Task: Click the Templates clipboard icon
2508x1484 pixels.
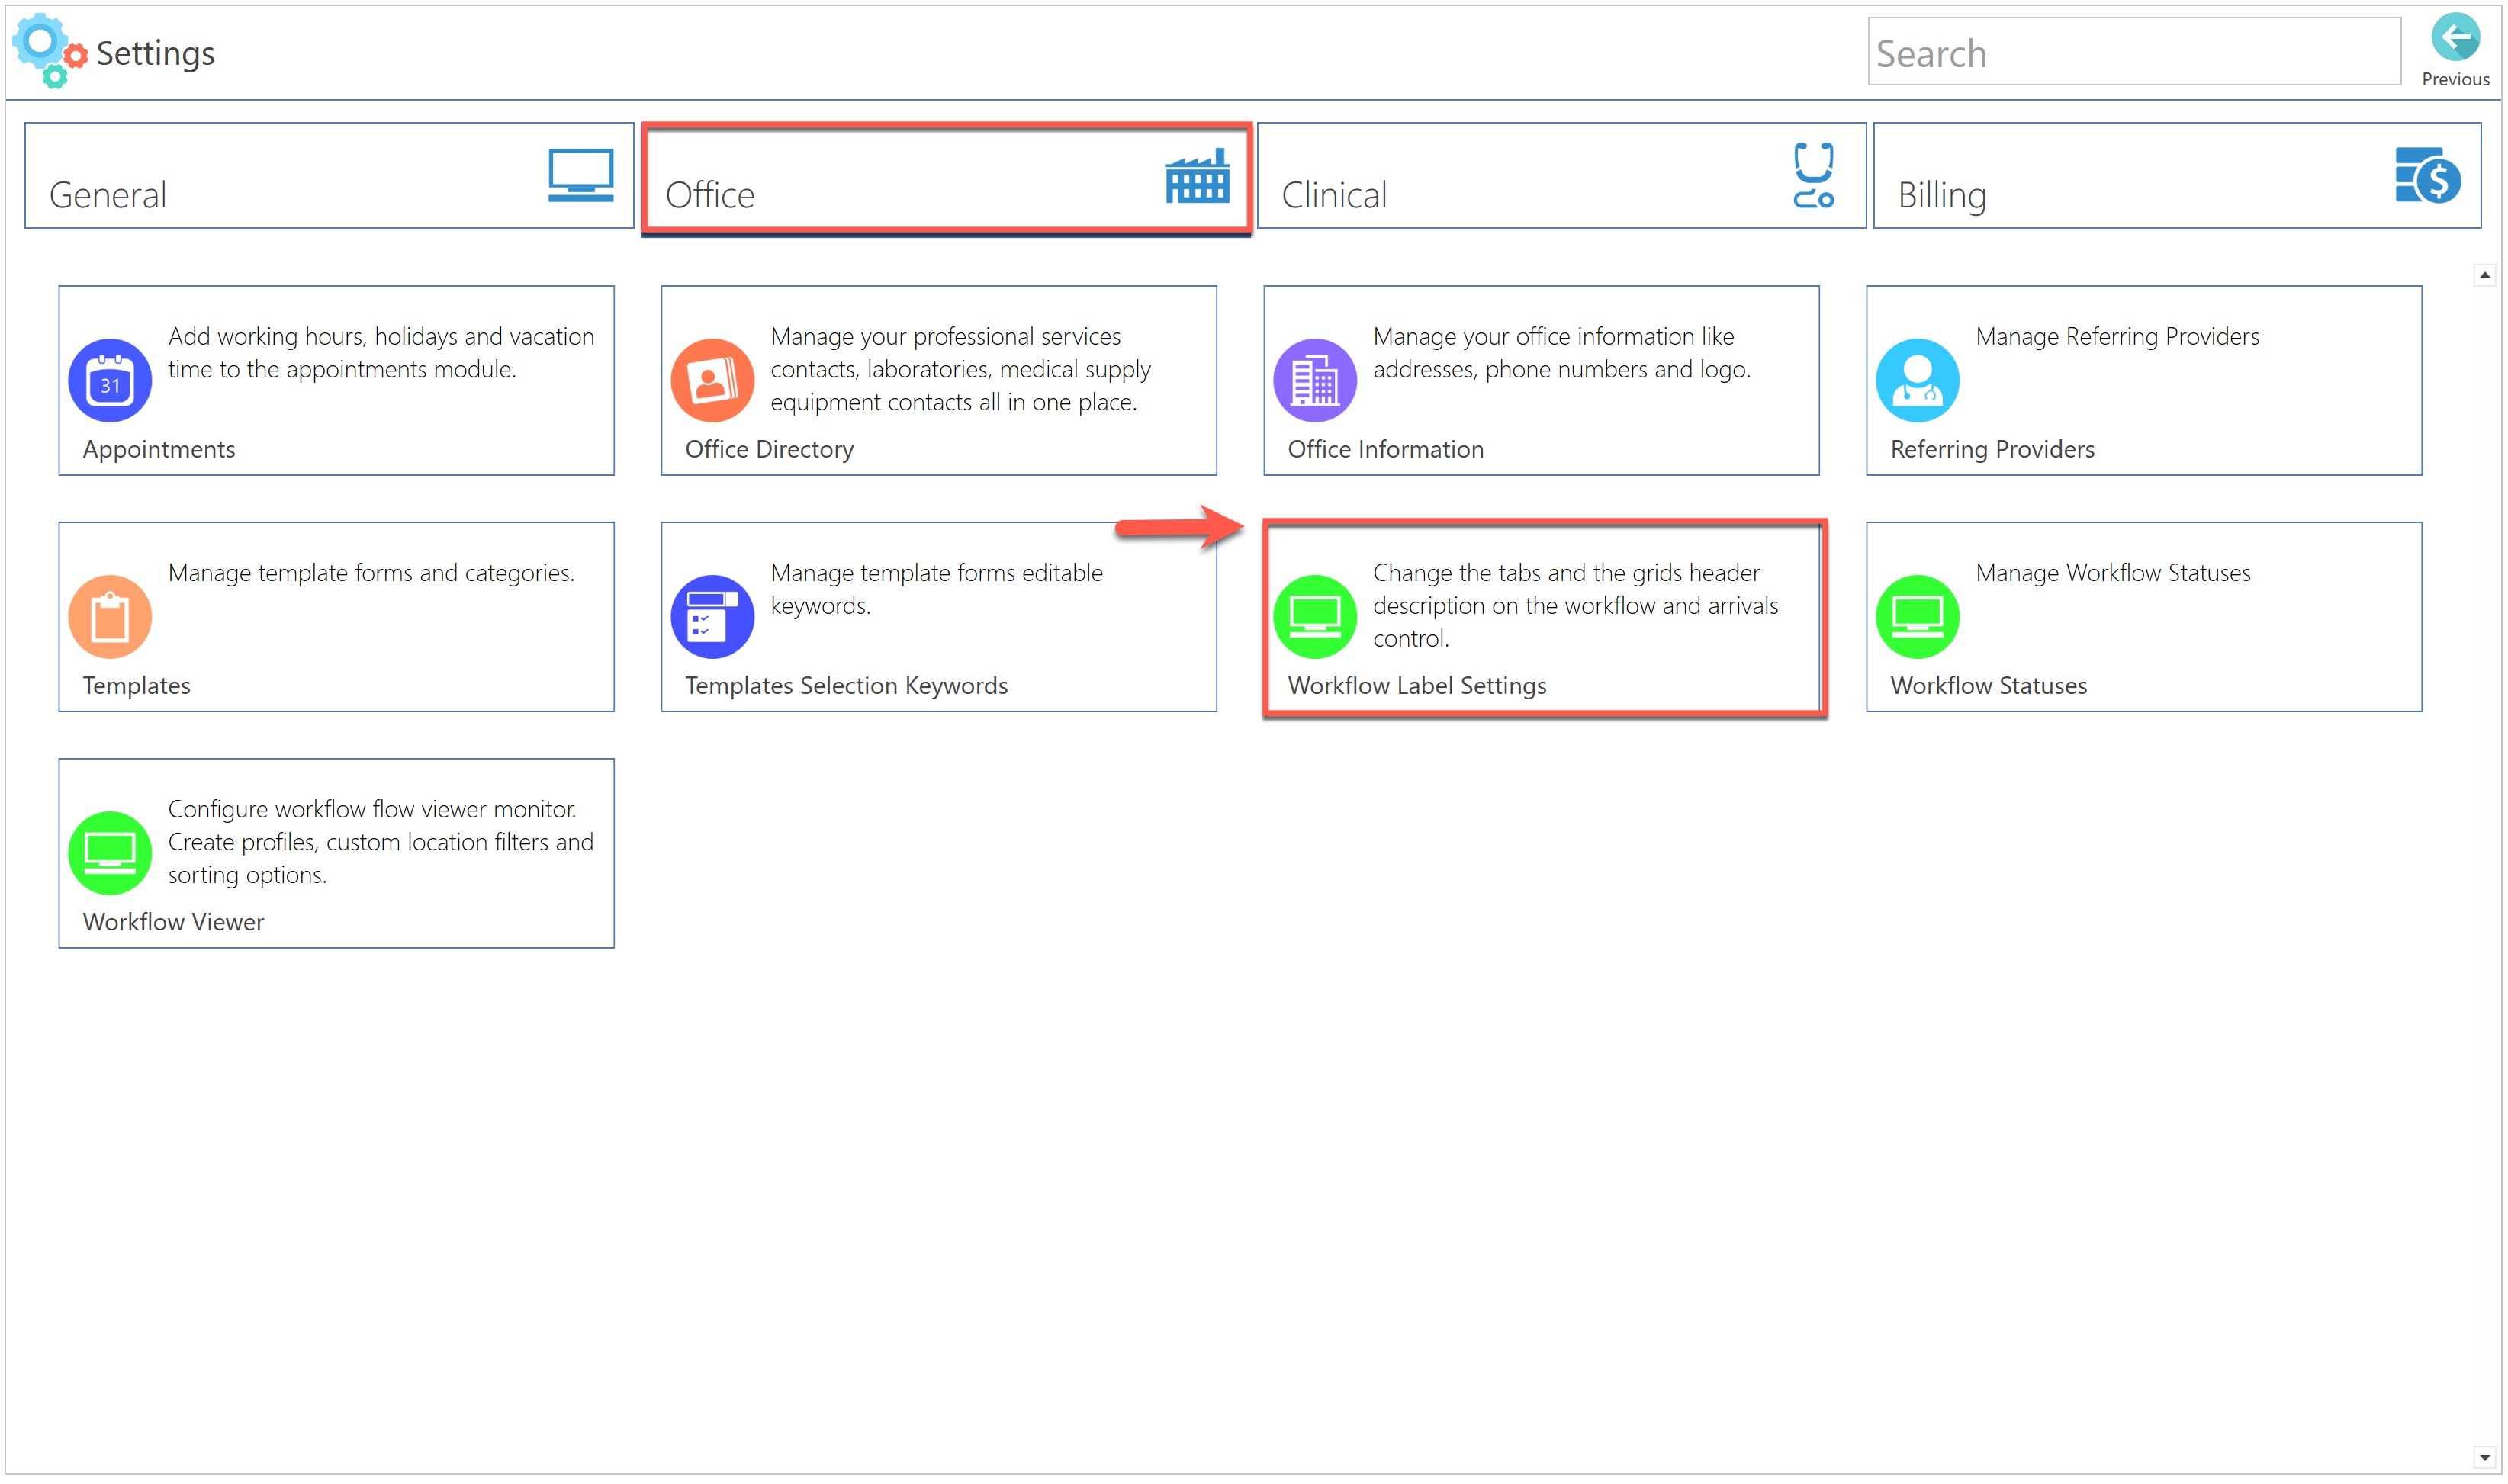Action: (x=110, y=617)
